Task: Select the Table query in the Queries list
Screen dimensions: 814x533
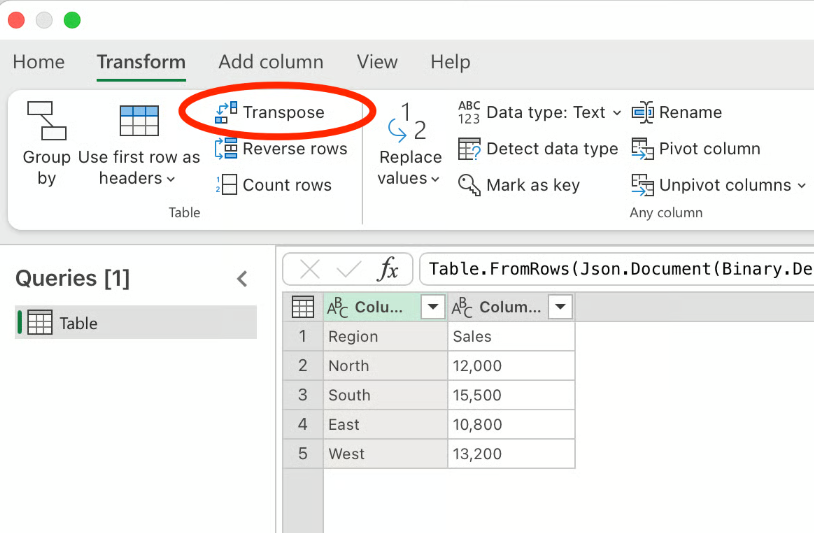Action: click(78, 323)
